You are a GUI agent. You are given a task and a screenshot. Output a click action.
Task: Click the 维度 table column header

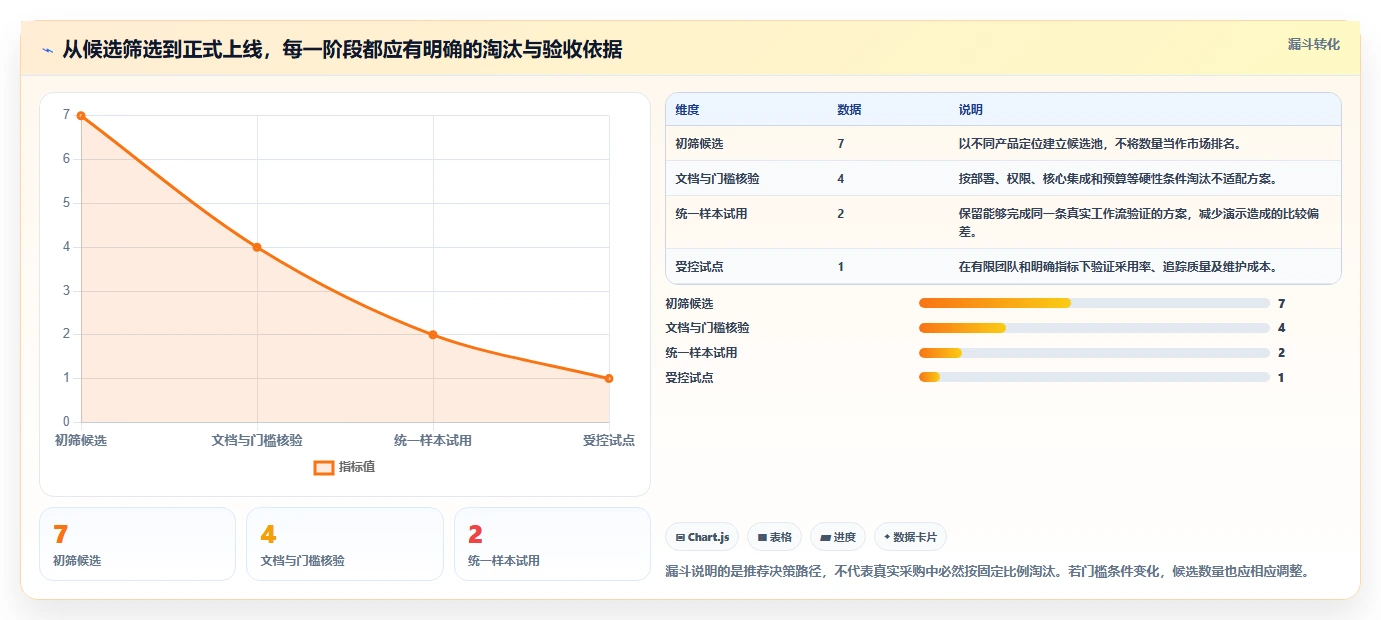tap(687, 109)
